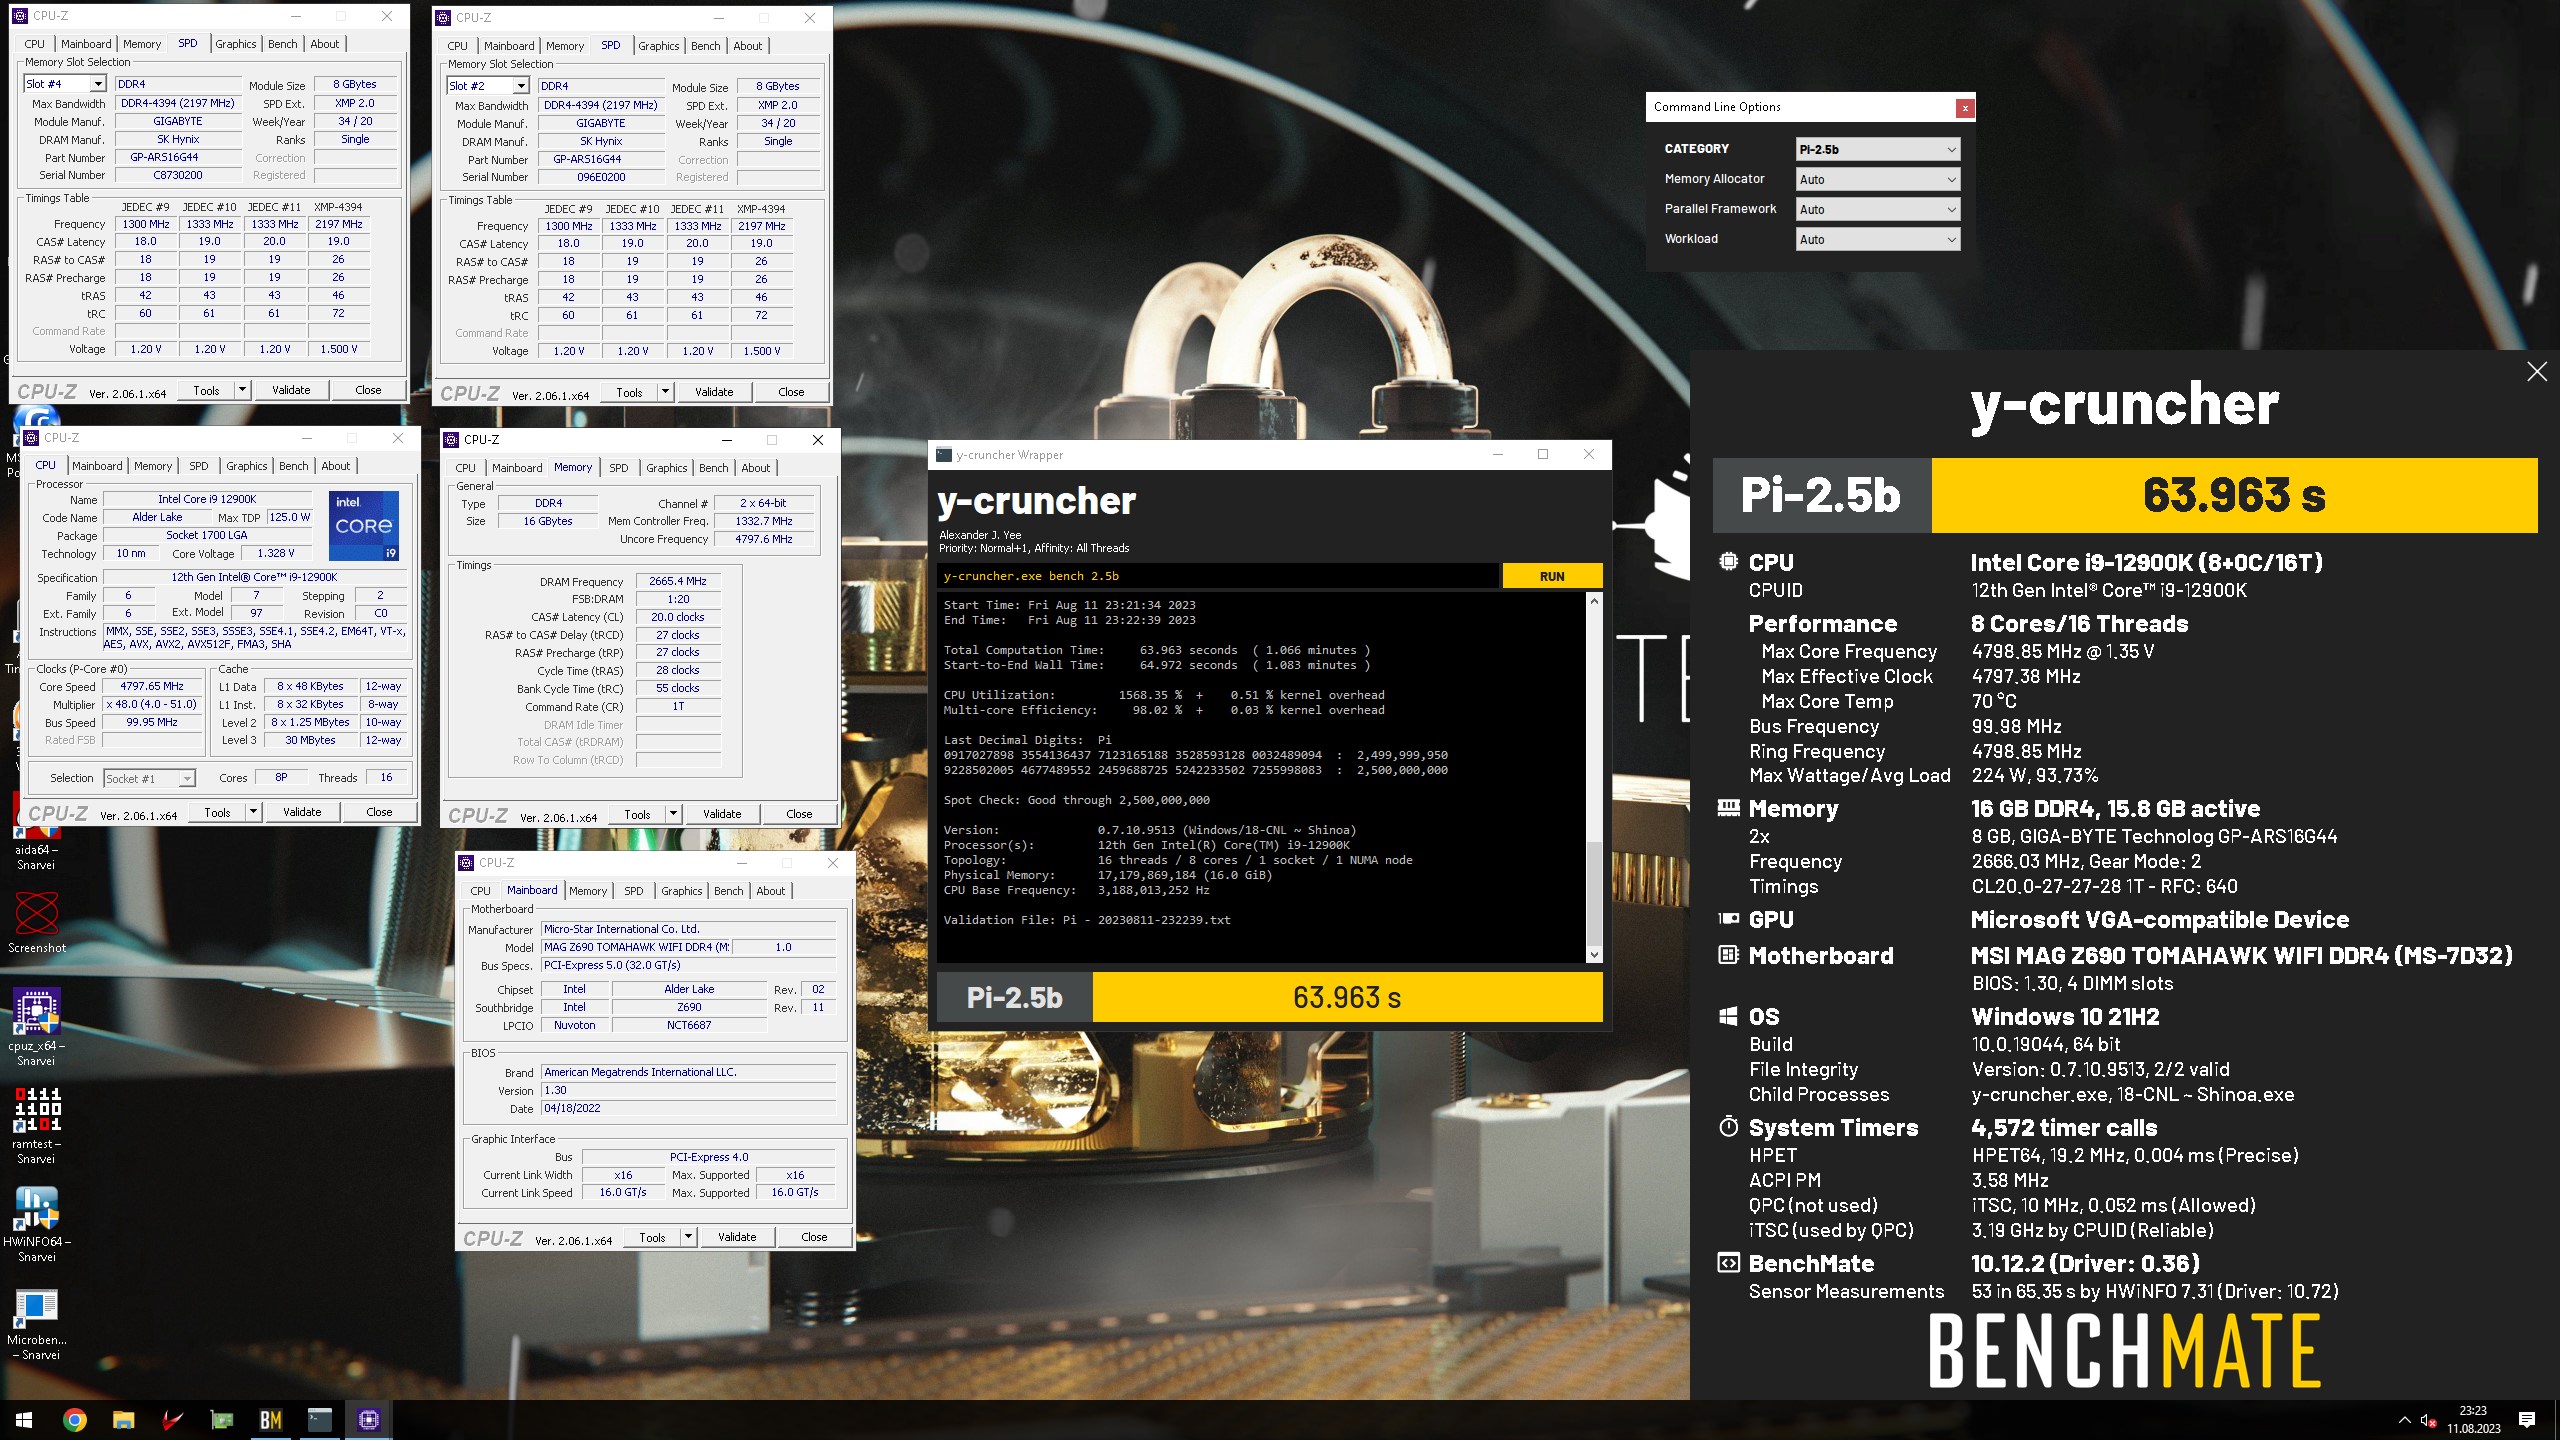Click Tools in the i9-12900K CPU-Z window

(x=217, y=812)
